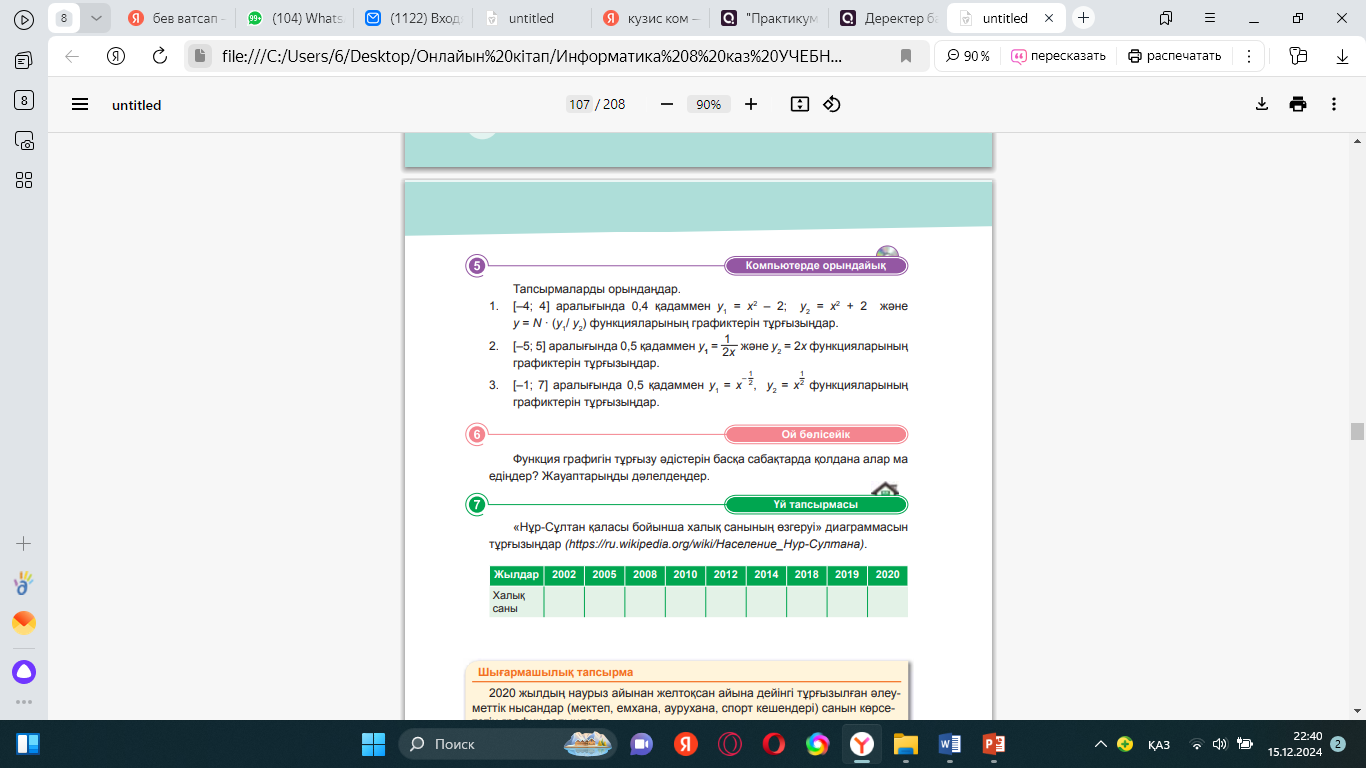Viewport: 1366px width, 768px height.
Task: Open the extension icon next to downloads
Action: point(1299,56)
